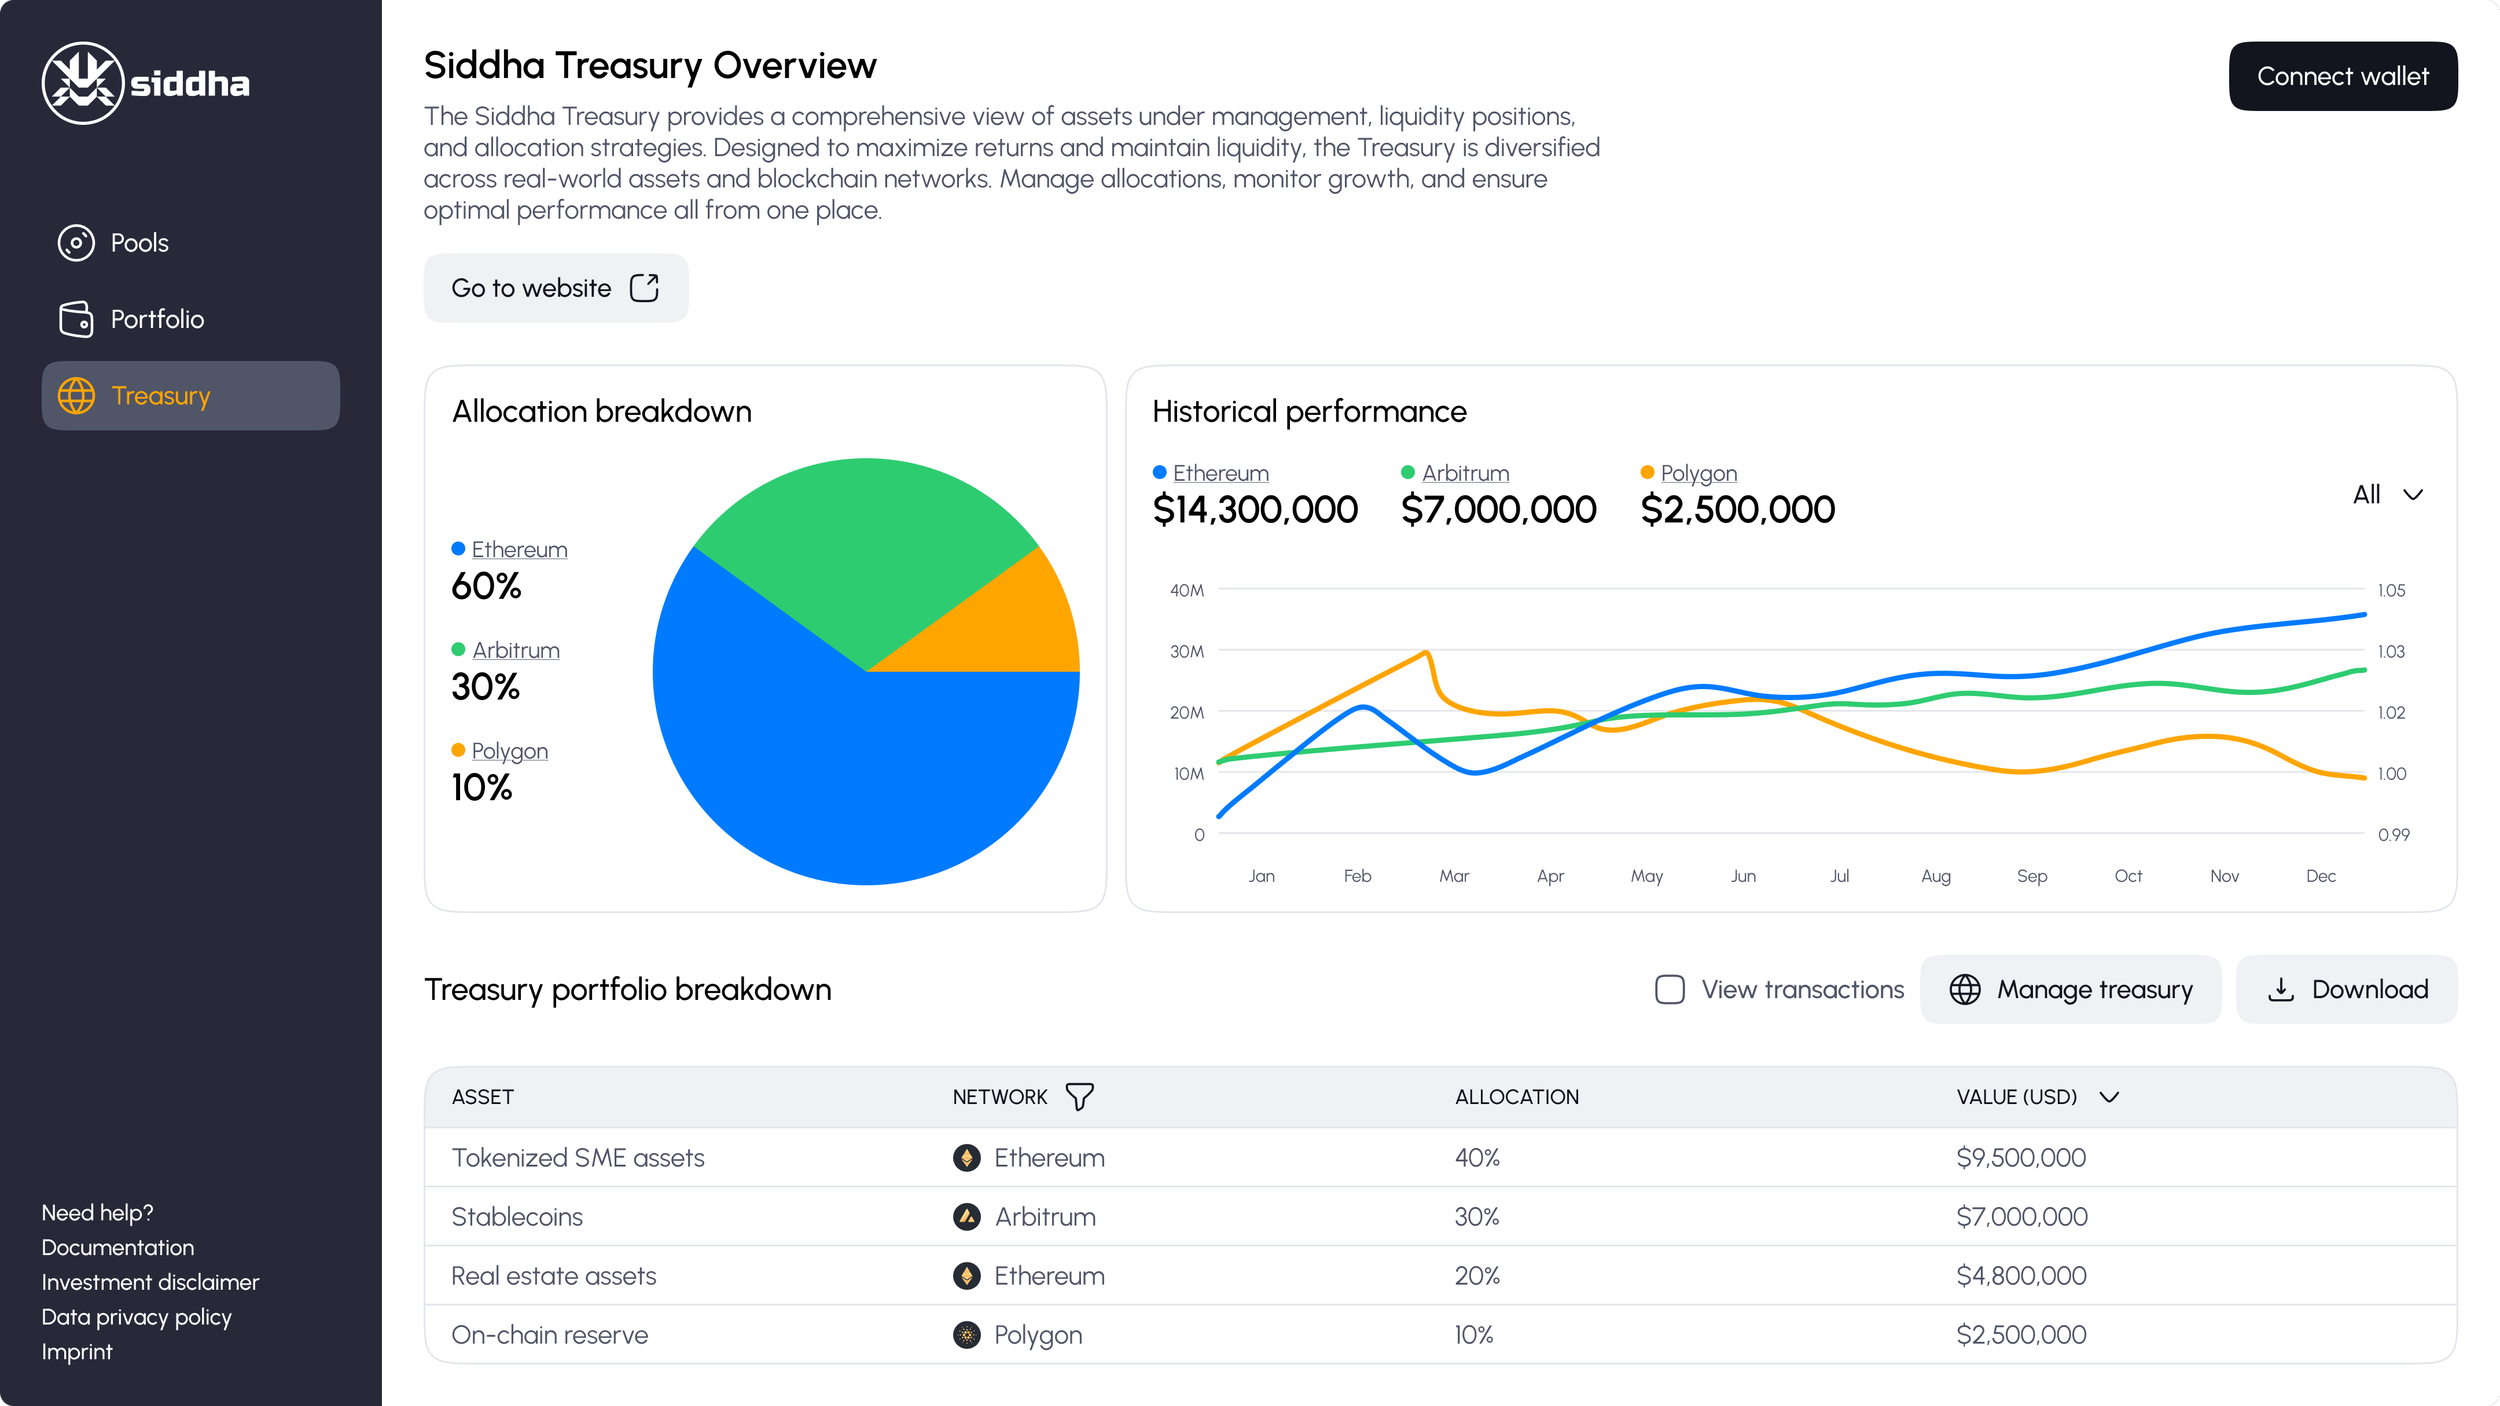Sort by Value (USD) column chevron
Screen dimensions: 2500x1406
pos(2110,1097)
